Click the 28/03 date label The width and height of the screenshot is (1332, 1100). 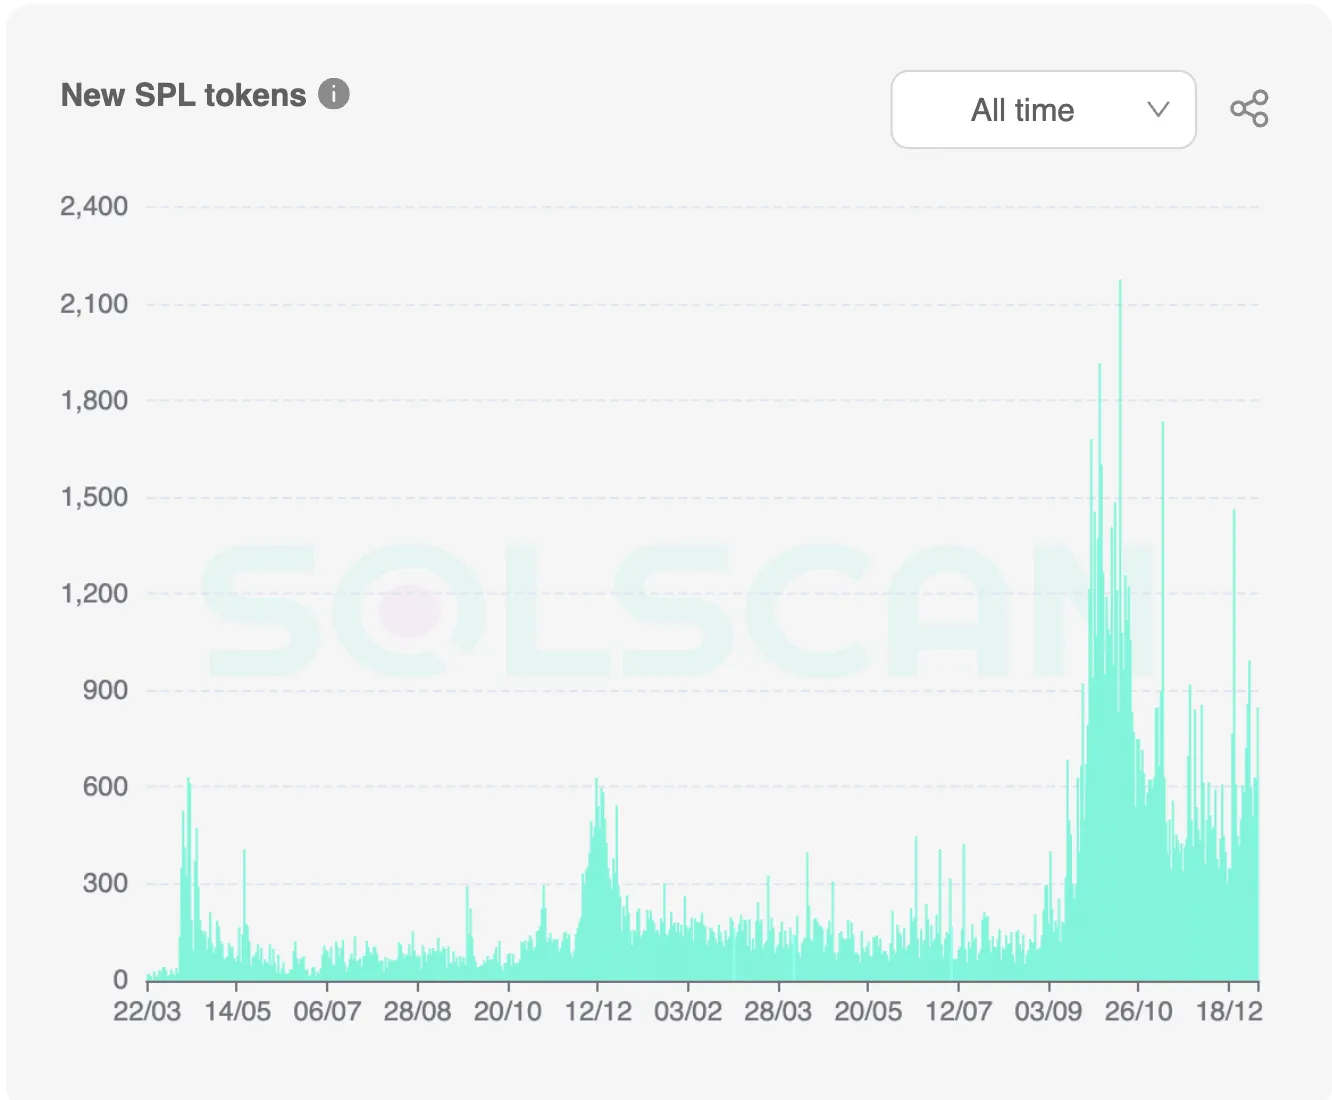coord(778,1011)
